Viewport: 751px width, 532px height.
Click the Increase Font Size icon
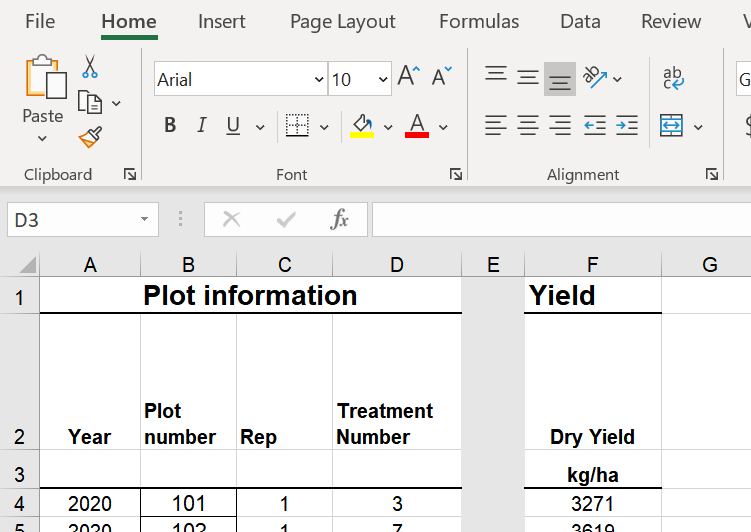point(408,77)
